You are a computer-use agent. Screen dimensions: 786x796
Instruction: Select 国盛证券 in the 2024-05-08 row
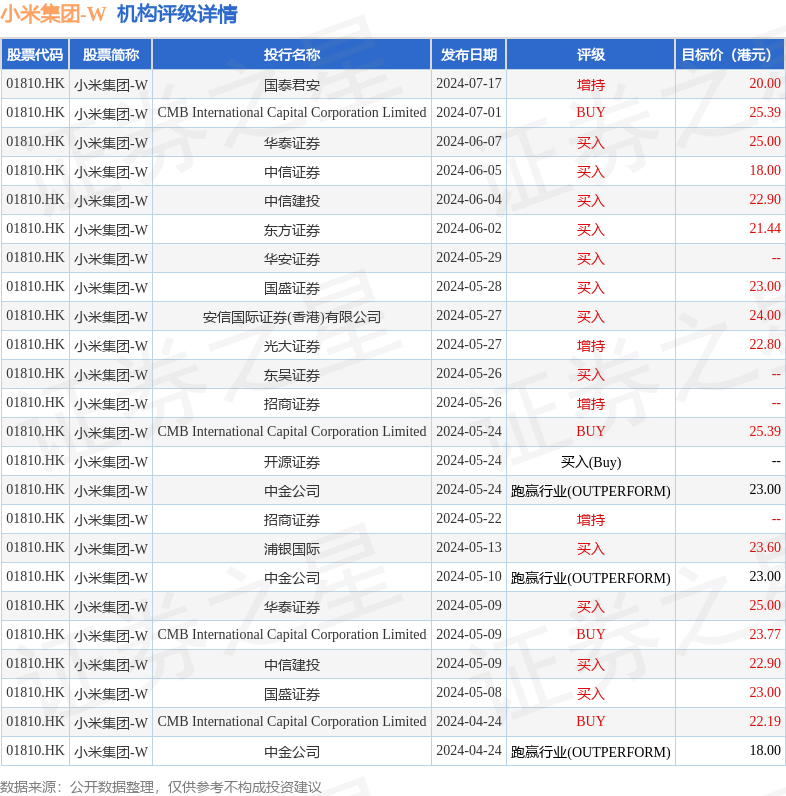pos(291,693)
